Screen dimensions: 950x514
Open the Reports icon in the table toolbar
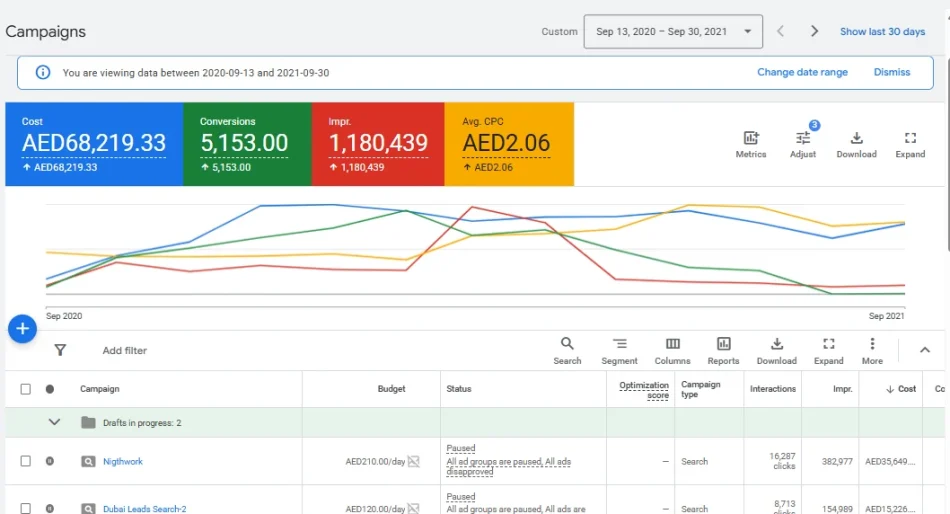pyautogui.click(x=723, y=344)
